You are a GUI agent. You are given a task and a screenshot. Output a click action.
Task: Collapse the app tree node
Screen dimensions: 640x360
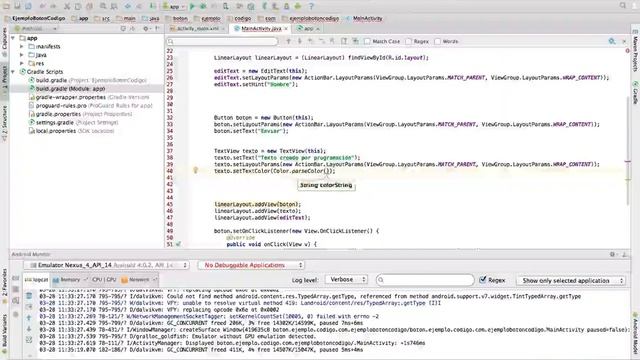[x=13, y=38]
